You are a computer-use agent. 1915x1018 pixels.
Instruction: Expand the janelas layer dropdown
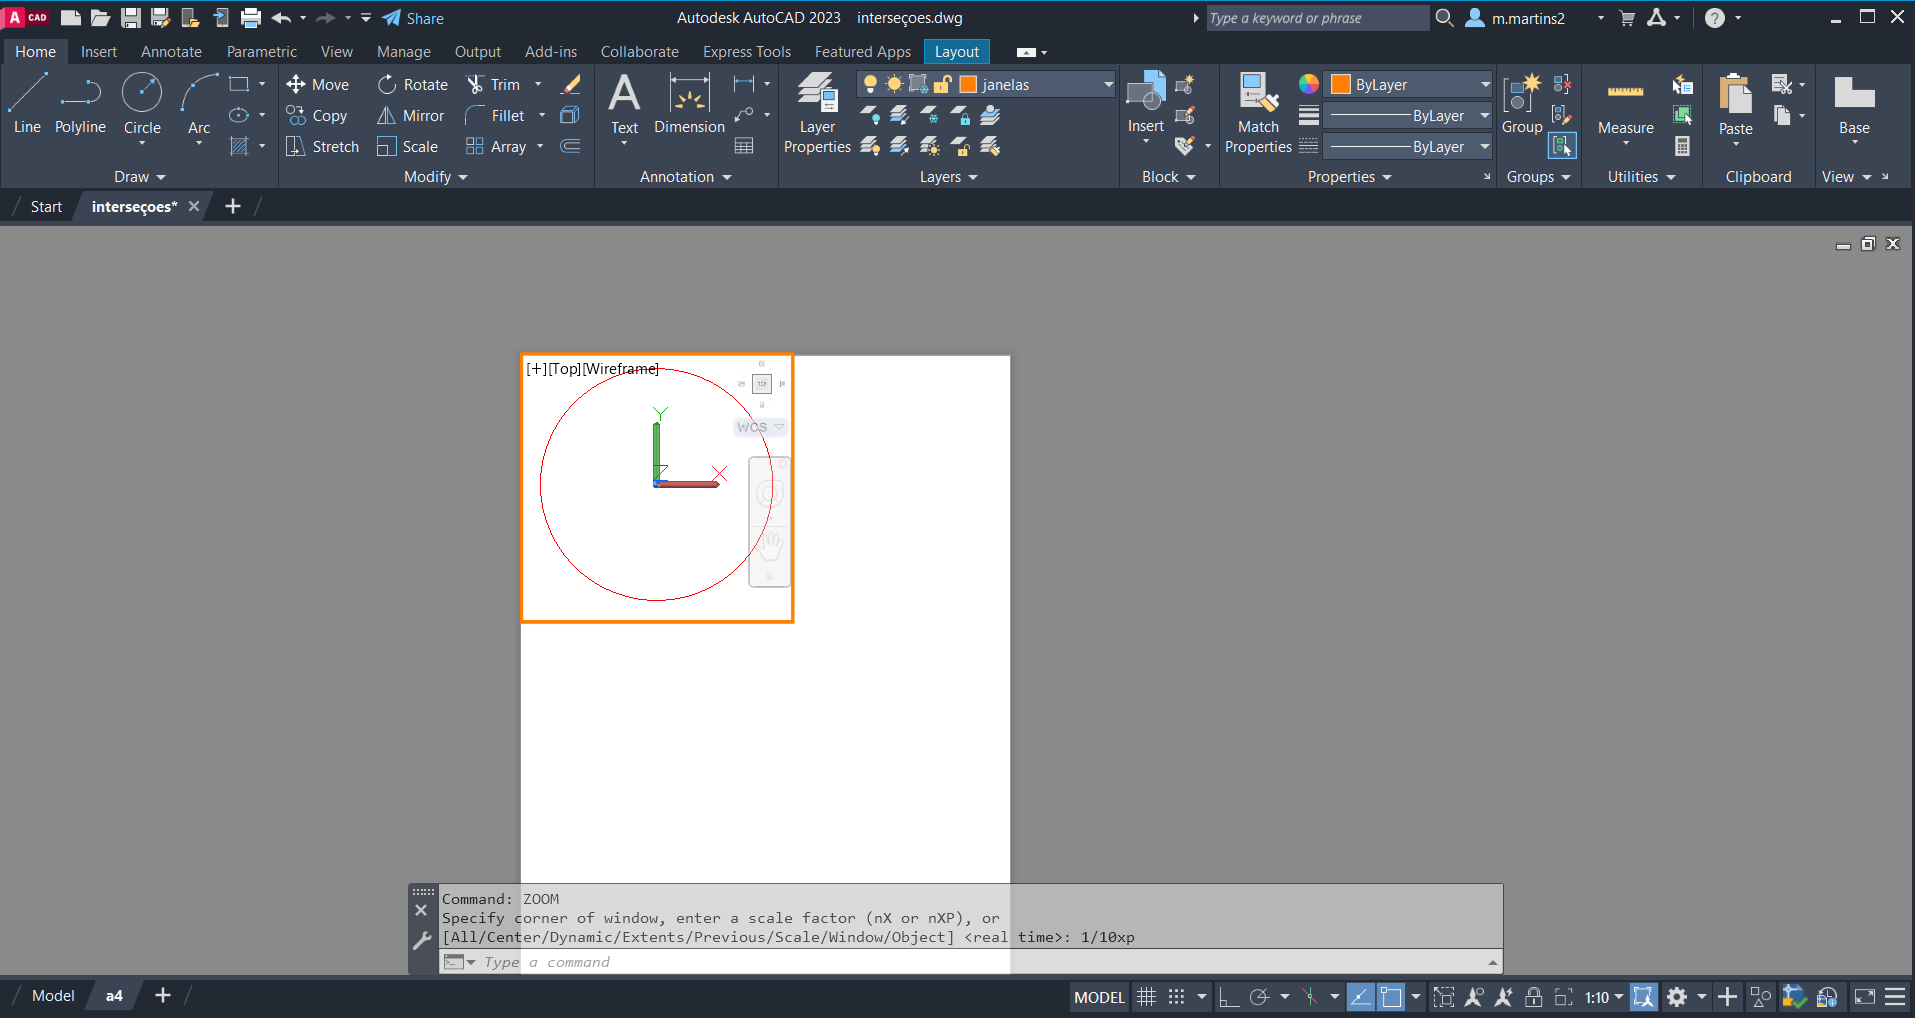pos(1108,85)
